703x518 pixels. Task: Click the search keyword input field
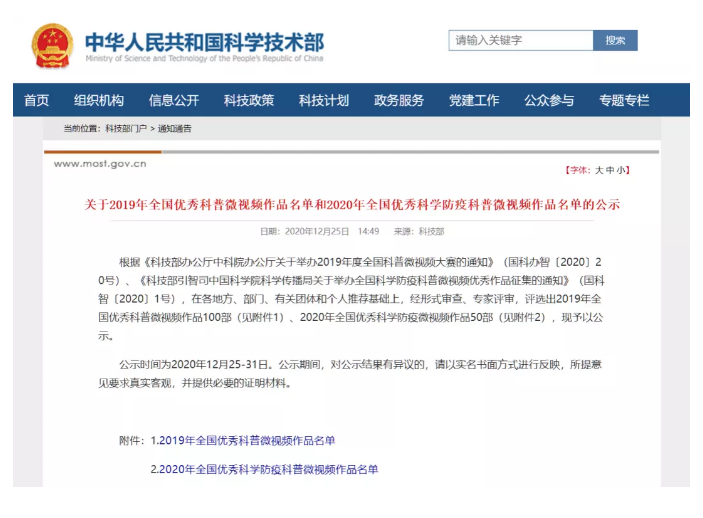[520, 41]
